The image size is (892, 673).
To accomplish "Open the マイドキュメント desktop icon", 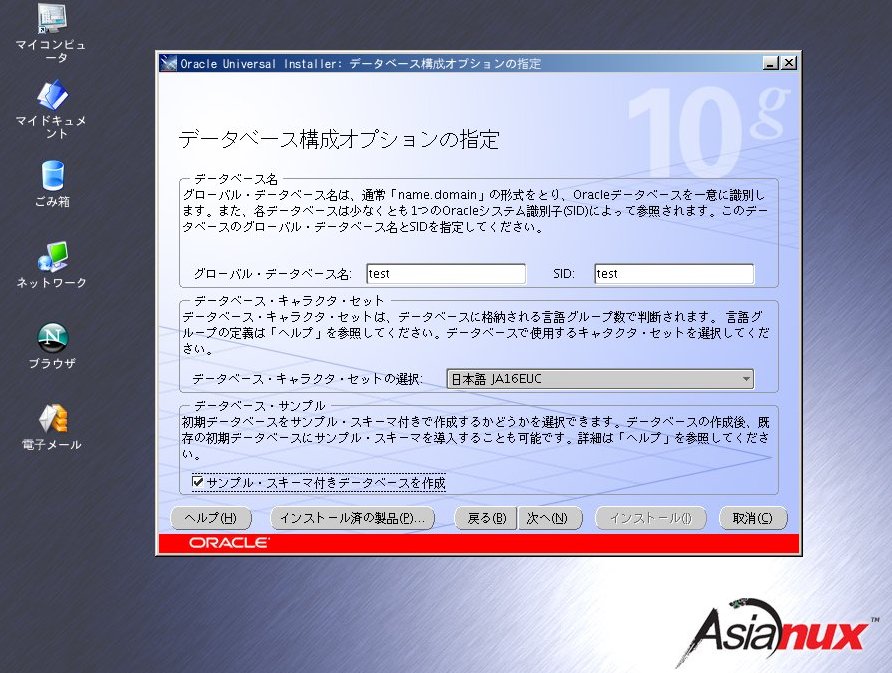I will click(x=52, y=109).
